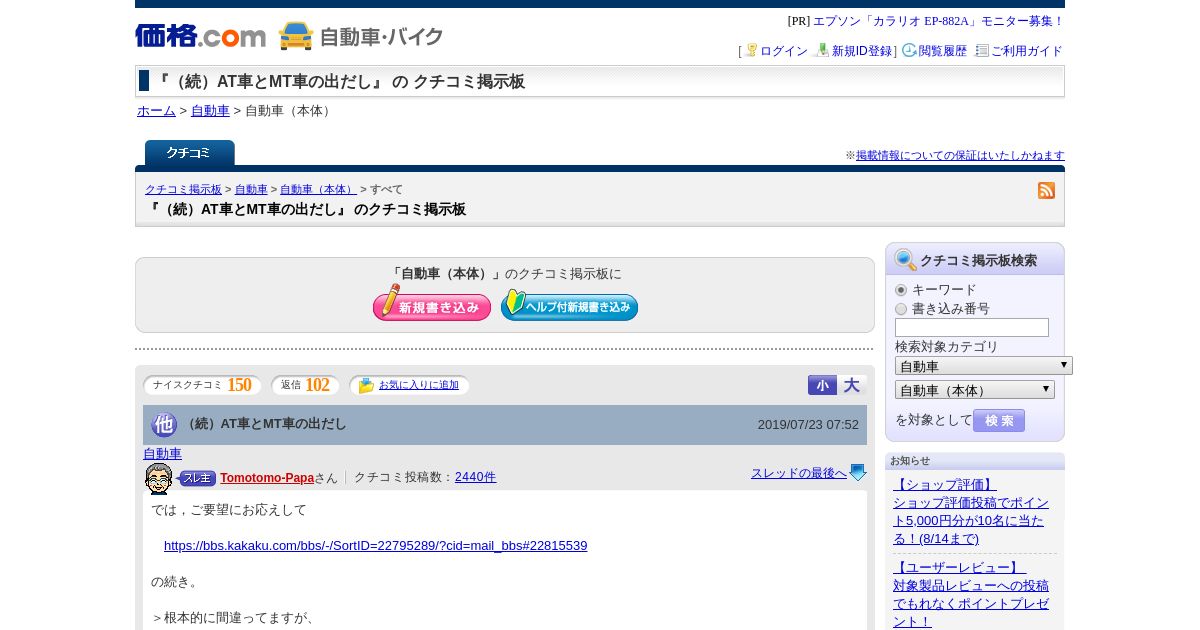Click the post timestamp 2019/07/23 07:52

click(x=808, y=425)
